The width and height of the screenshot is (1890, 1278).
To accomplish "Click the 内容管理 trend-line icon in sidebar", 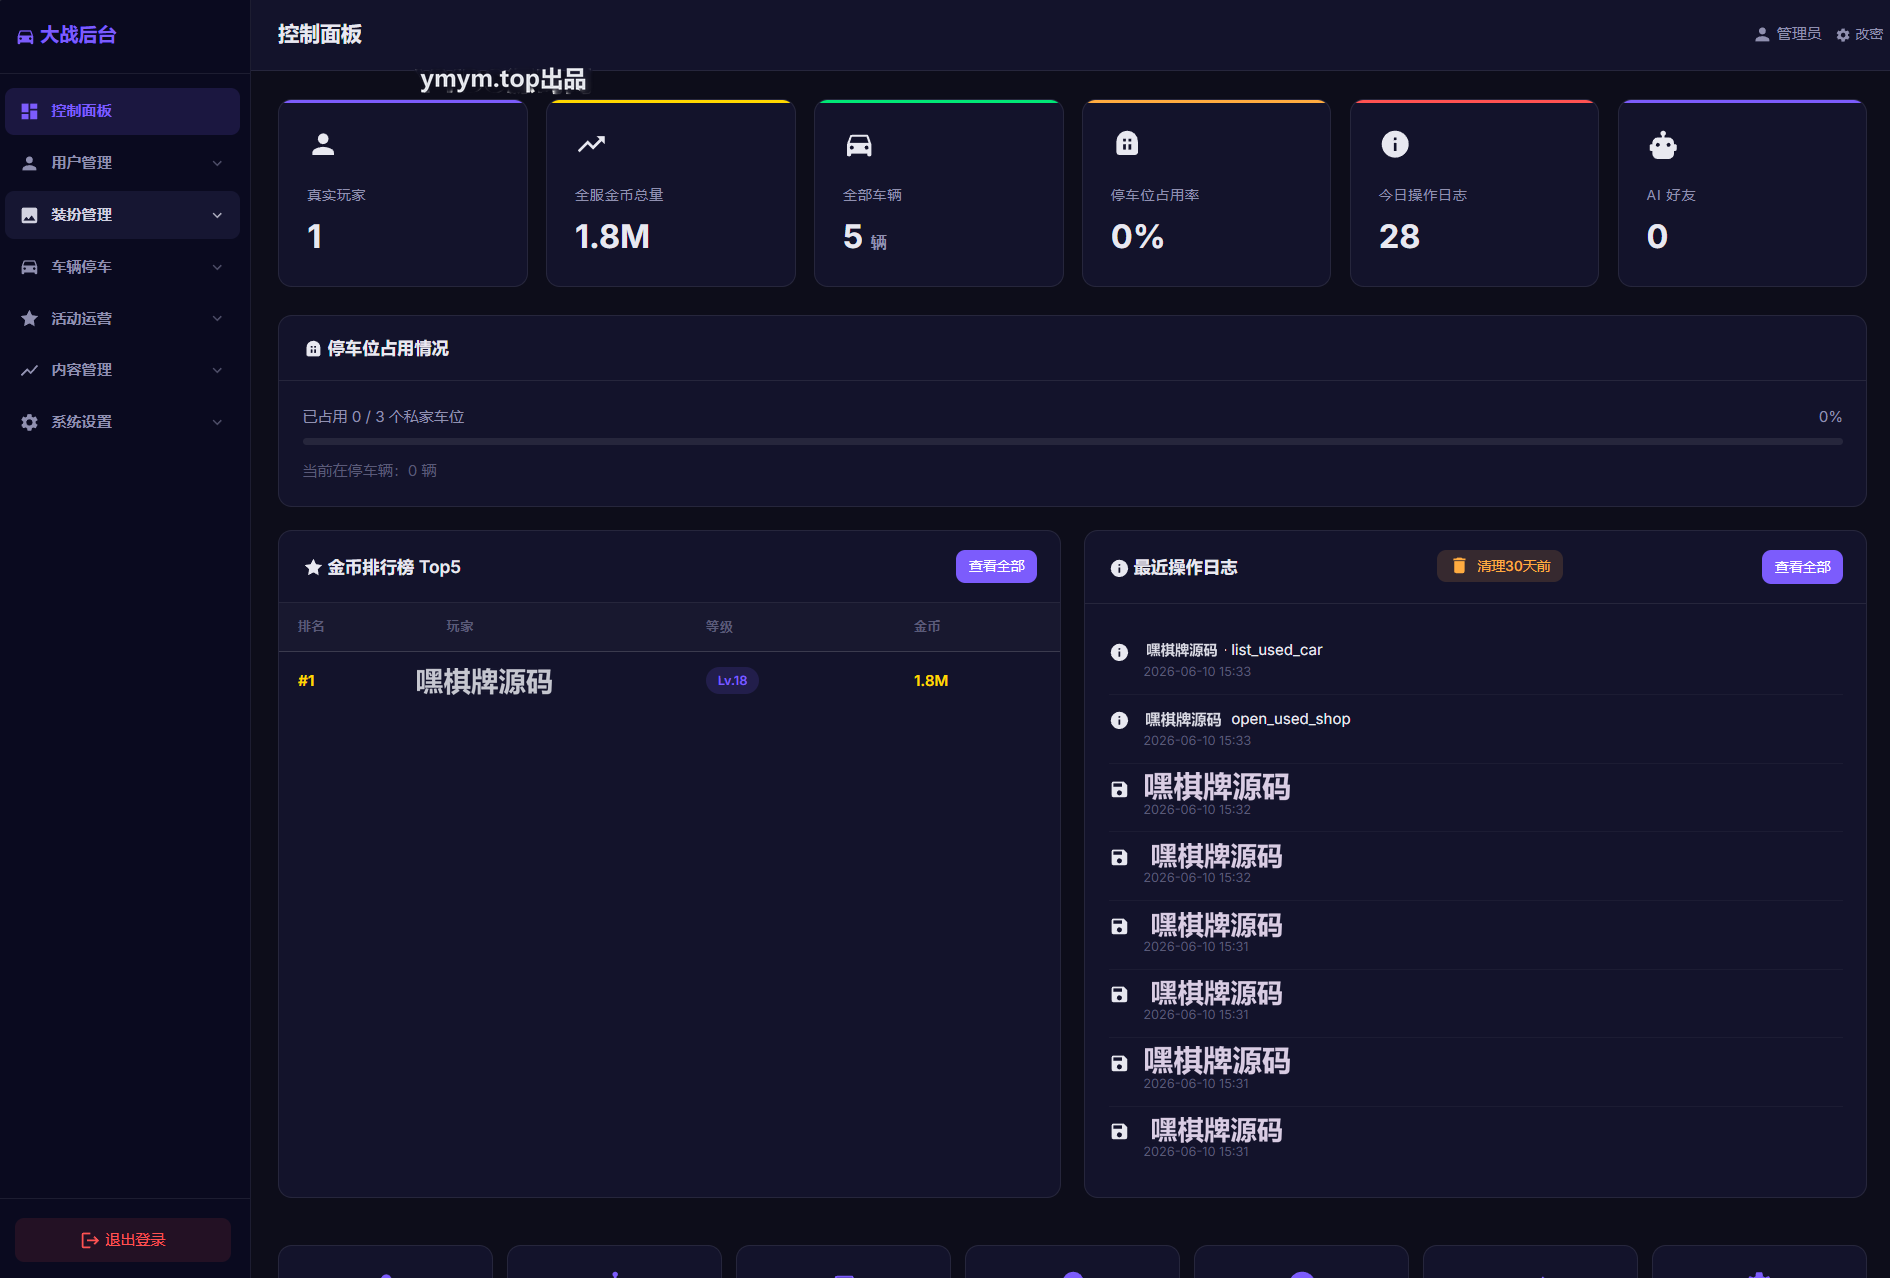I will coord(29,370).
